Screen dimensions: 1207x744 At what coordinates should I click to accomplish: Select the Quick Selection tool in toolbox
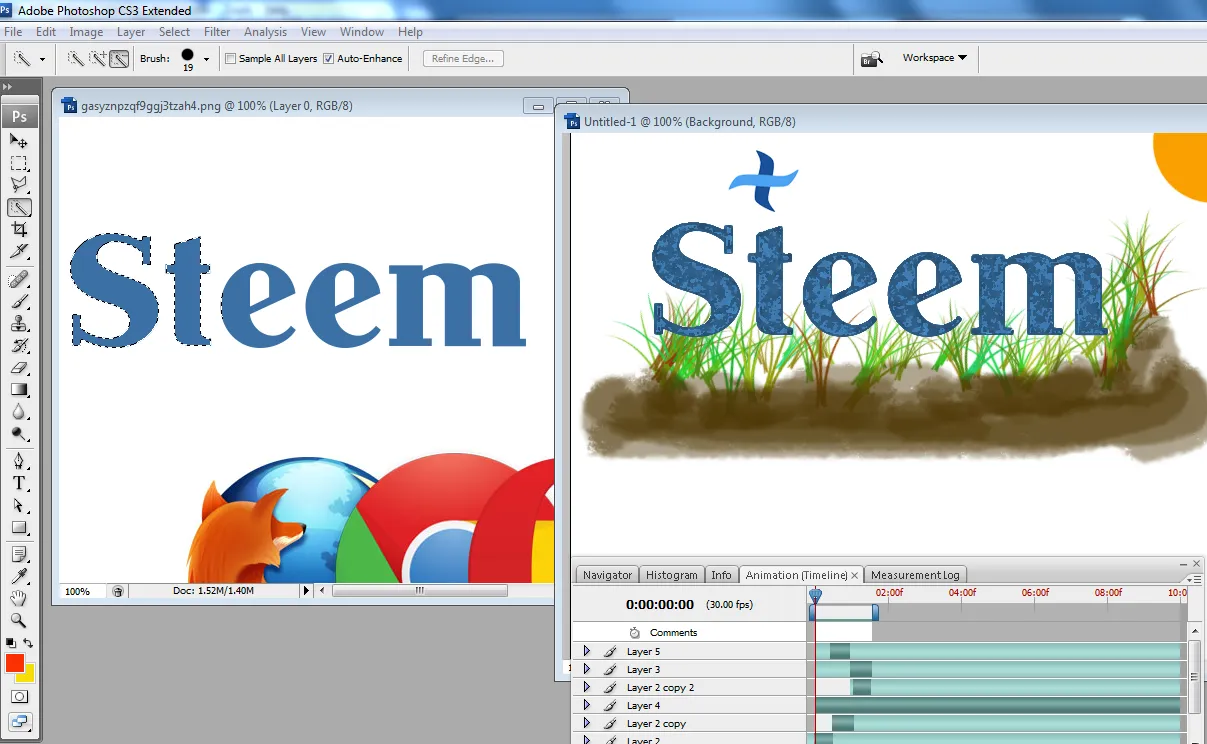19,208
